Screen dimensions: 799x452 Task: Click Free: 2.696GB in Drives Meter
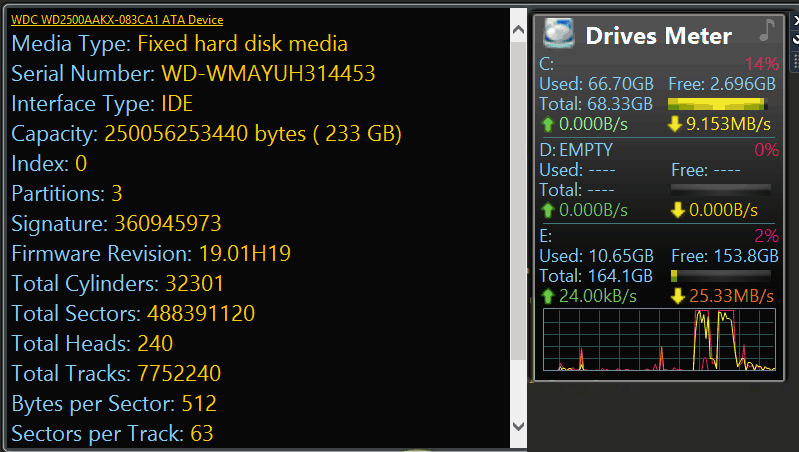(x=722, y=84)
